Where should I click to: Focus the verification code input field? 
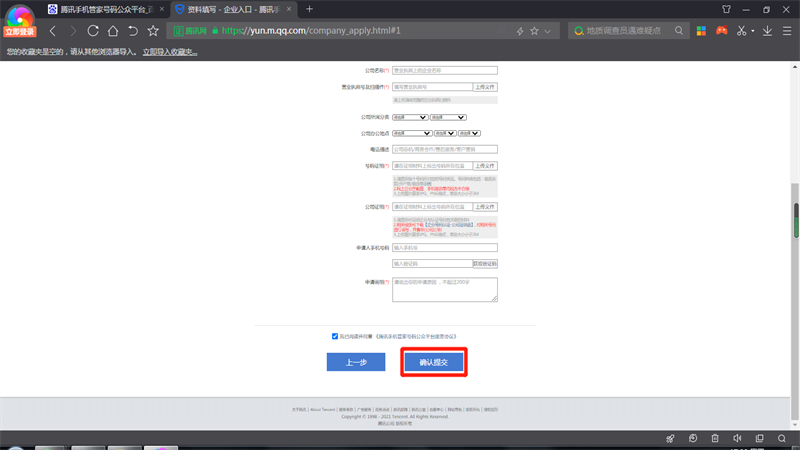click(432, 264)
